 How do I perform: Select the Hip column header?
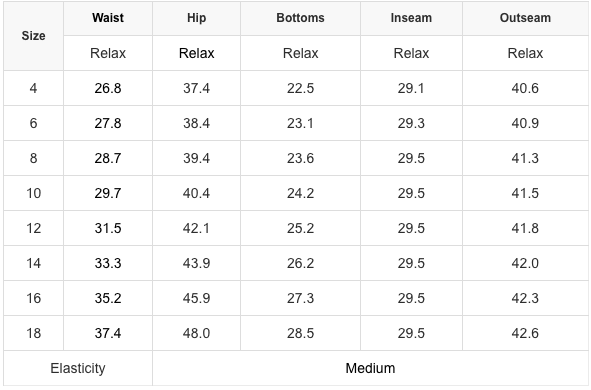click(196, 18)
